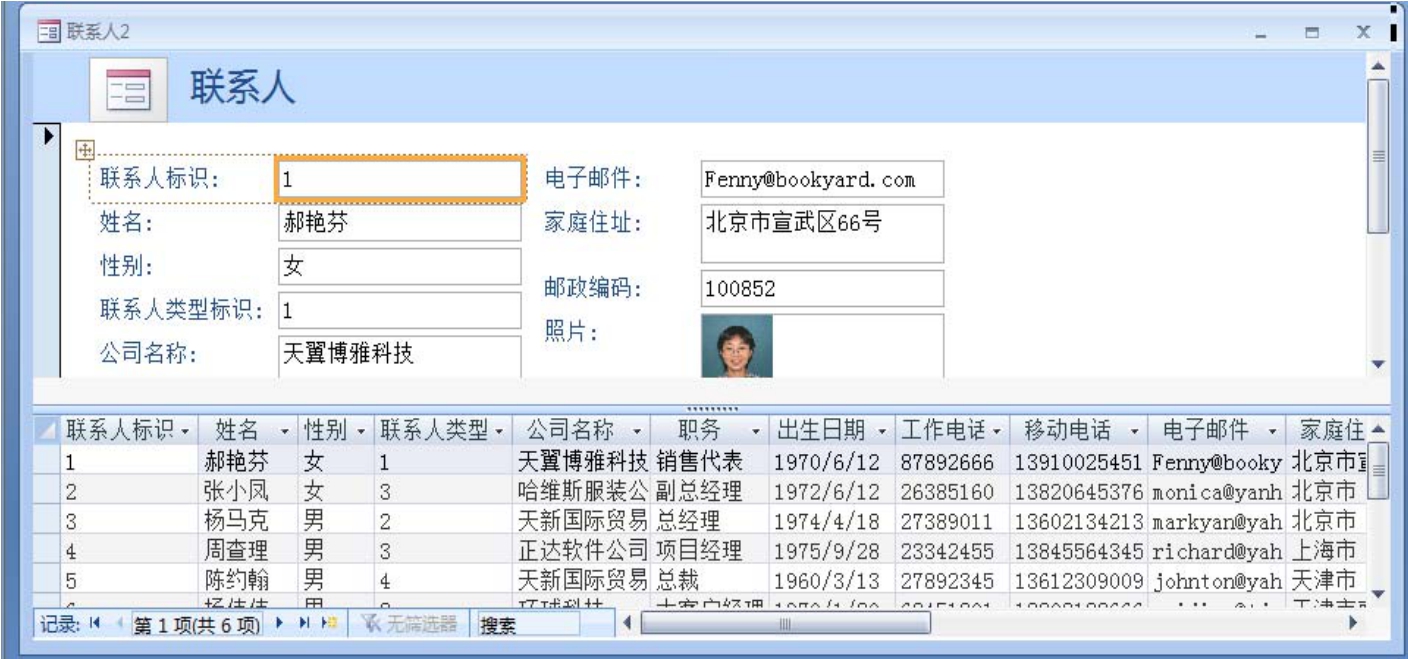The width and height of the screenshot is (1408, 659).
Task: Click the 电子邮件 field with Fenny@bookyard.com
Action: point(821,180)
